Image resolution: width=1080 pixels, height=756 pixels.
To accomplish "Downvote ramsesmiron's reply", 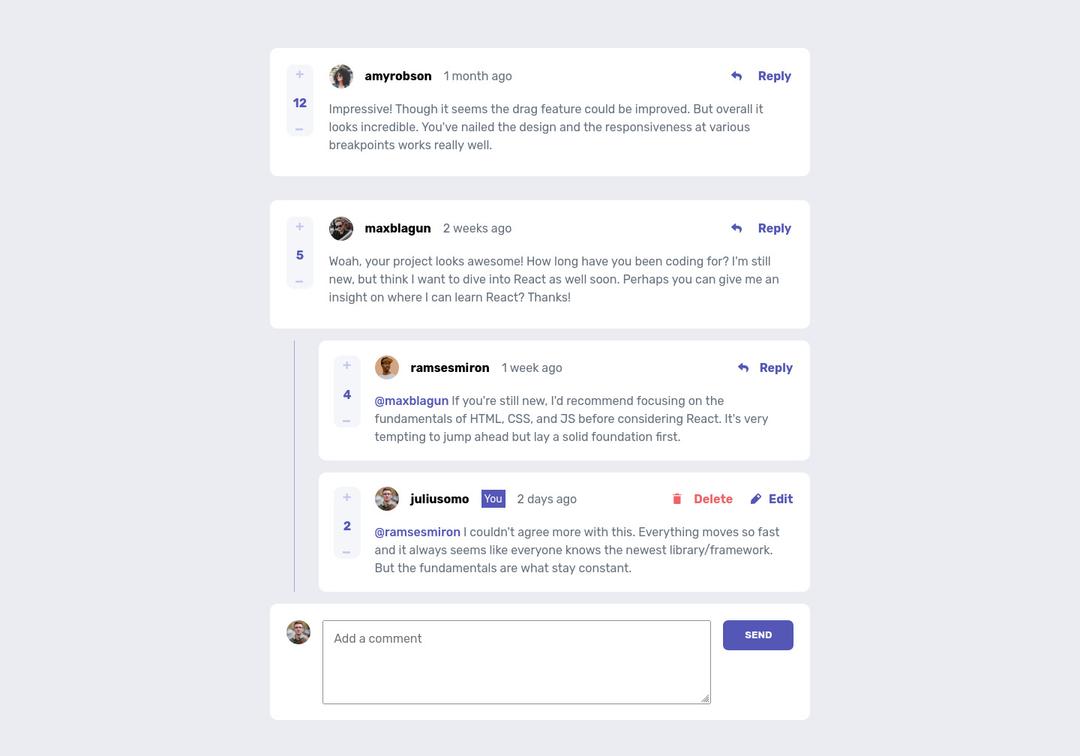I will pos(347,421).
